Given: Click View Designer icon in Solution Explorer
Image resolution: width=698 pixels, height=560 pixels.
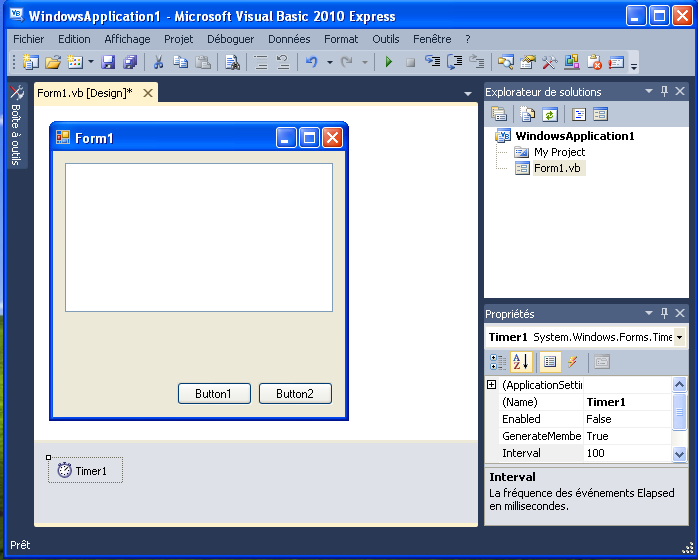Looking at the screenshot, I should [x=601, y=114].
